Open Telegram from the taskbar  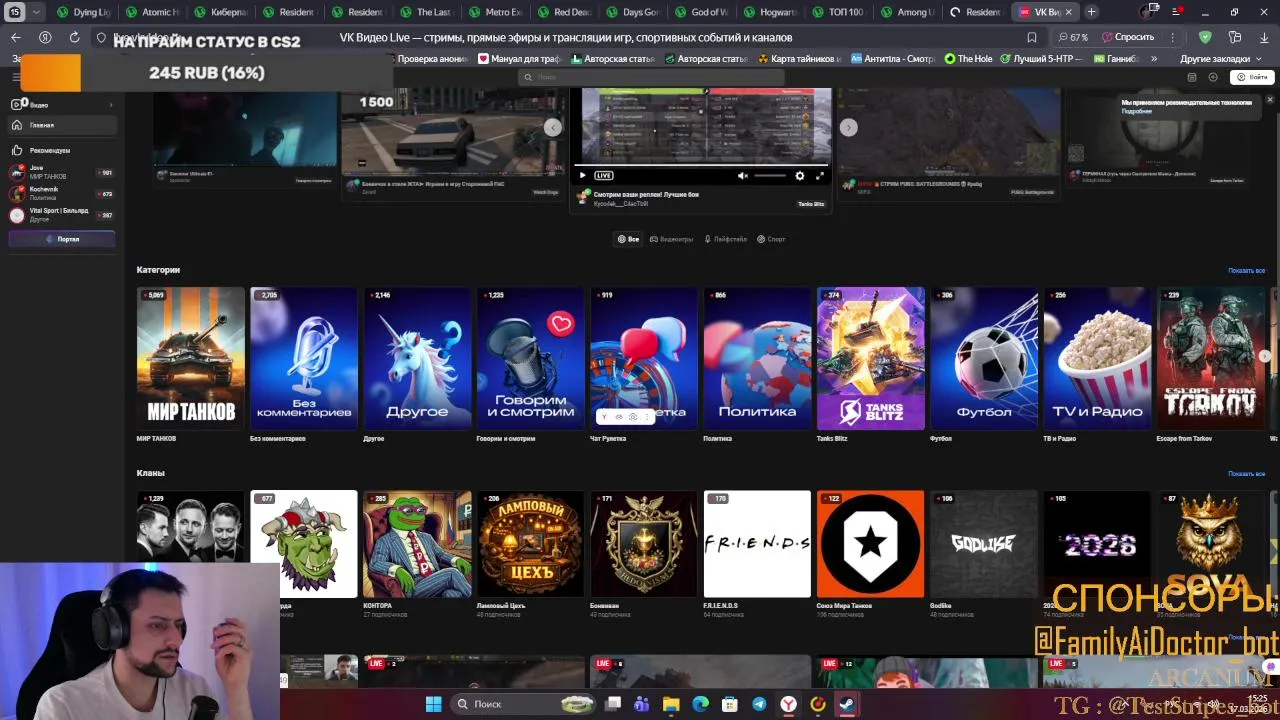pyautogui.click(x=759, y=704)
